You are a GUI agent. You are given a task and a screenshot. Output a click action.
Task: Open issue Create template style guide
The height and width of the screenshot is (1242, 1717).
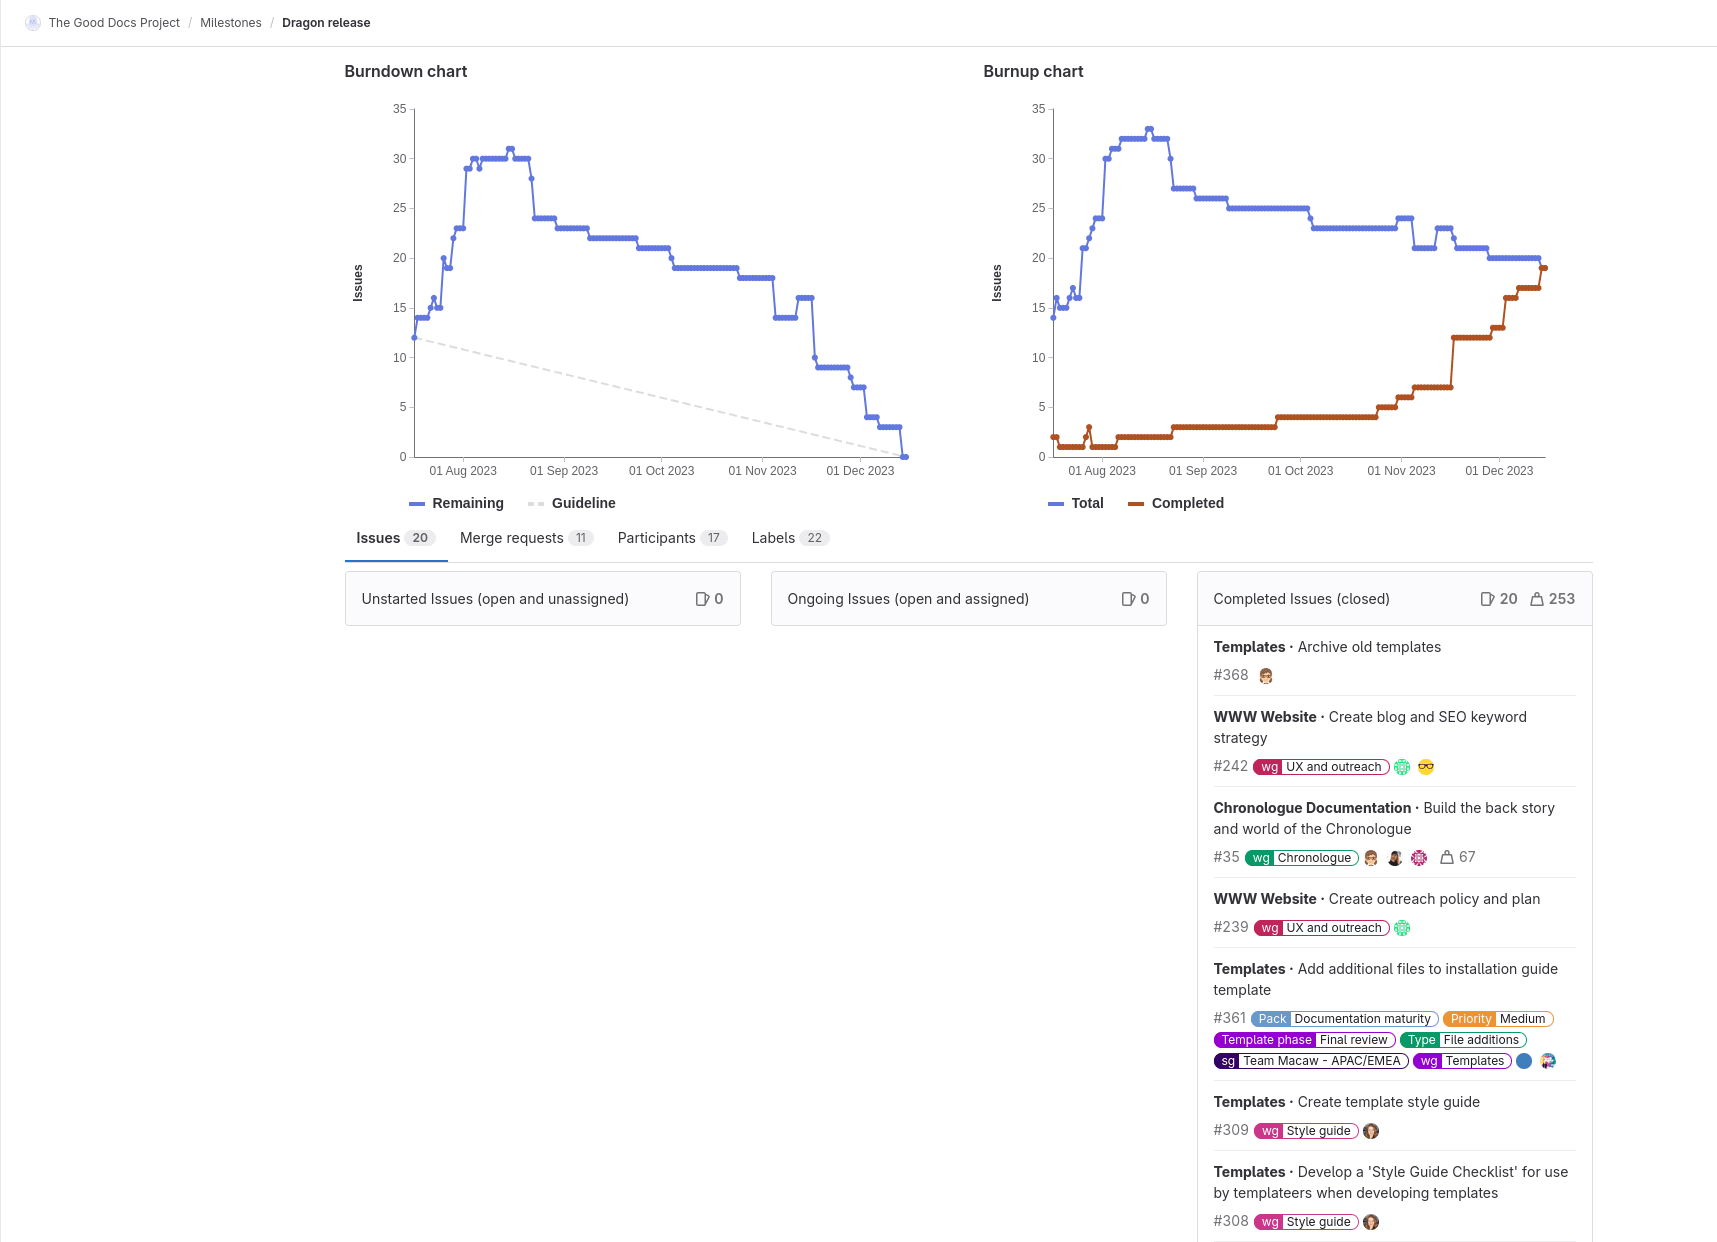[1388, 1102]
